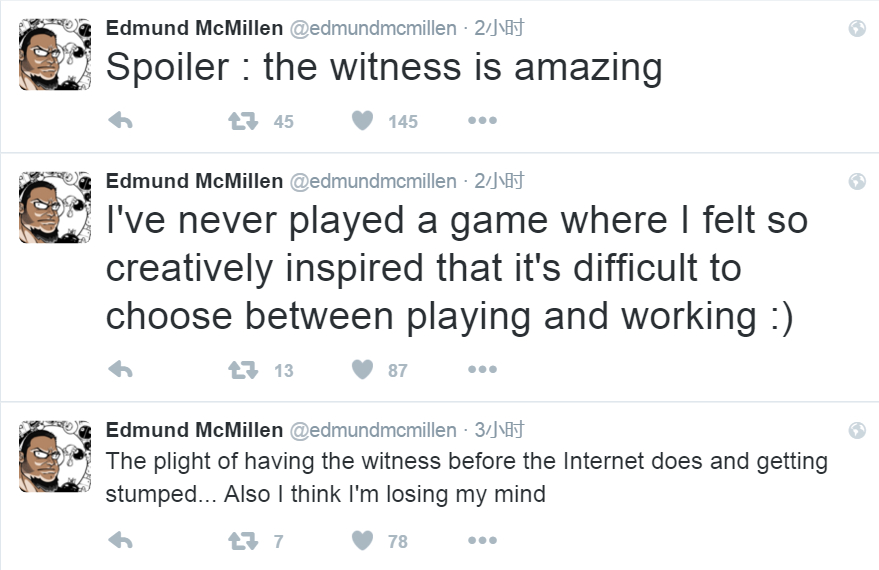Viewport: 879px width, 570px height.
Task: Reply to the "witness is amazing" tweet
Action: [120, 121]
